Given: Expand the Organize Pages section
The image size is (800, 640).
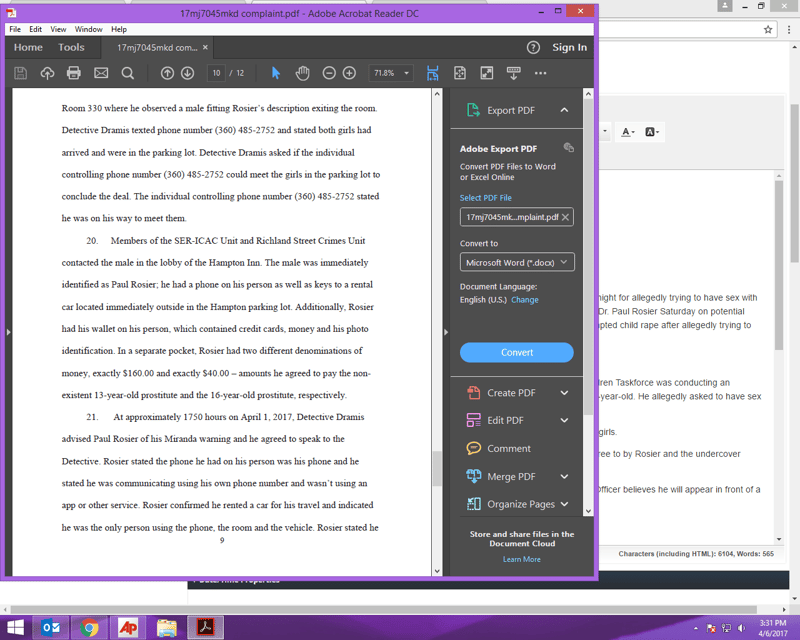Looking at the screenshot, I should coord(564,504).
